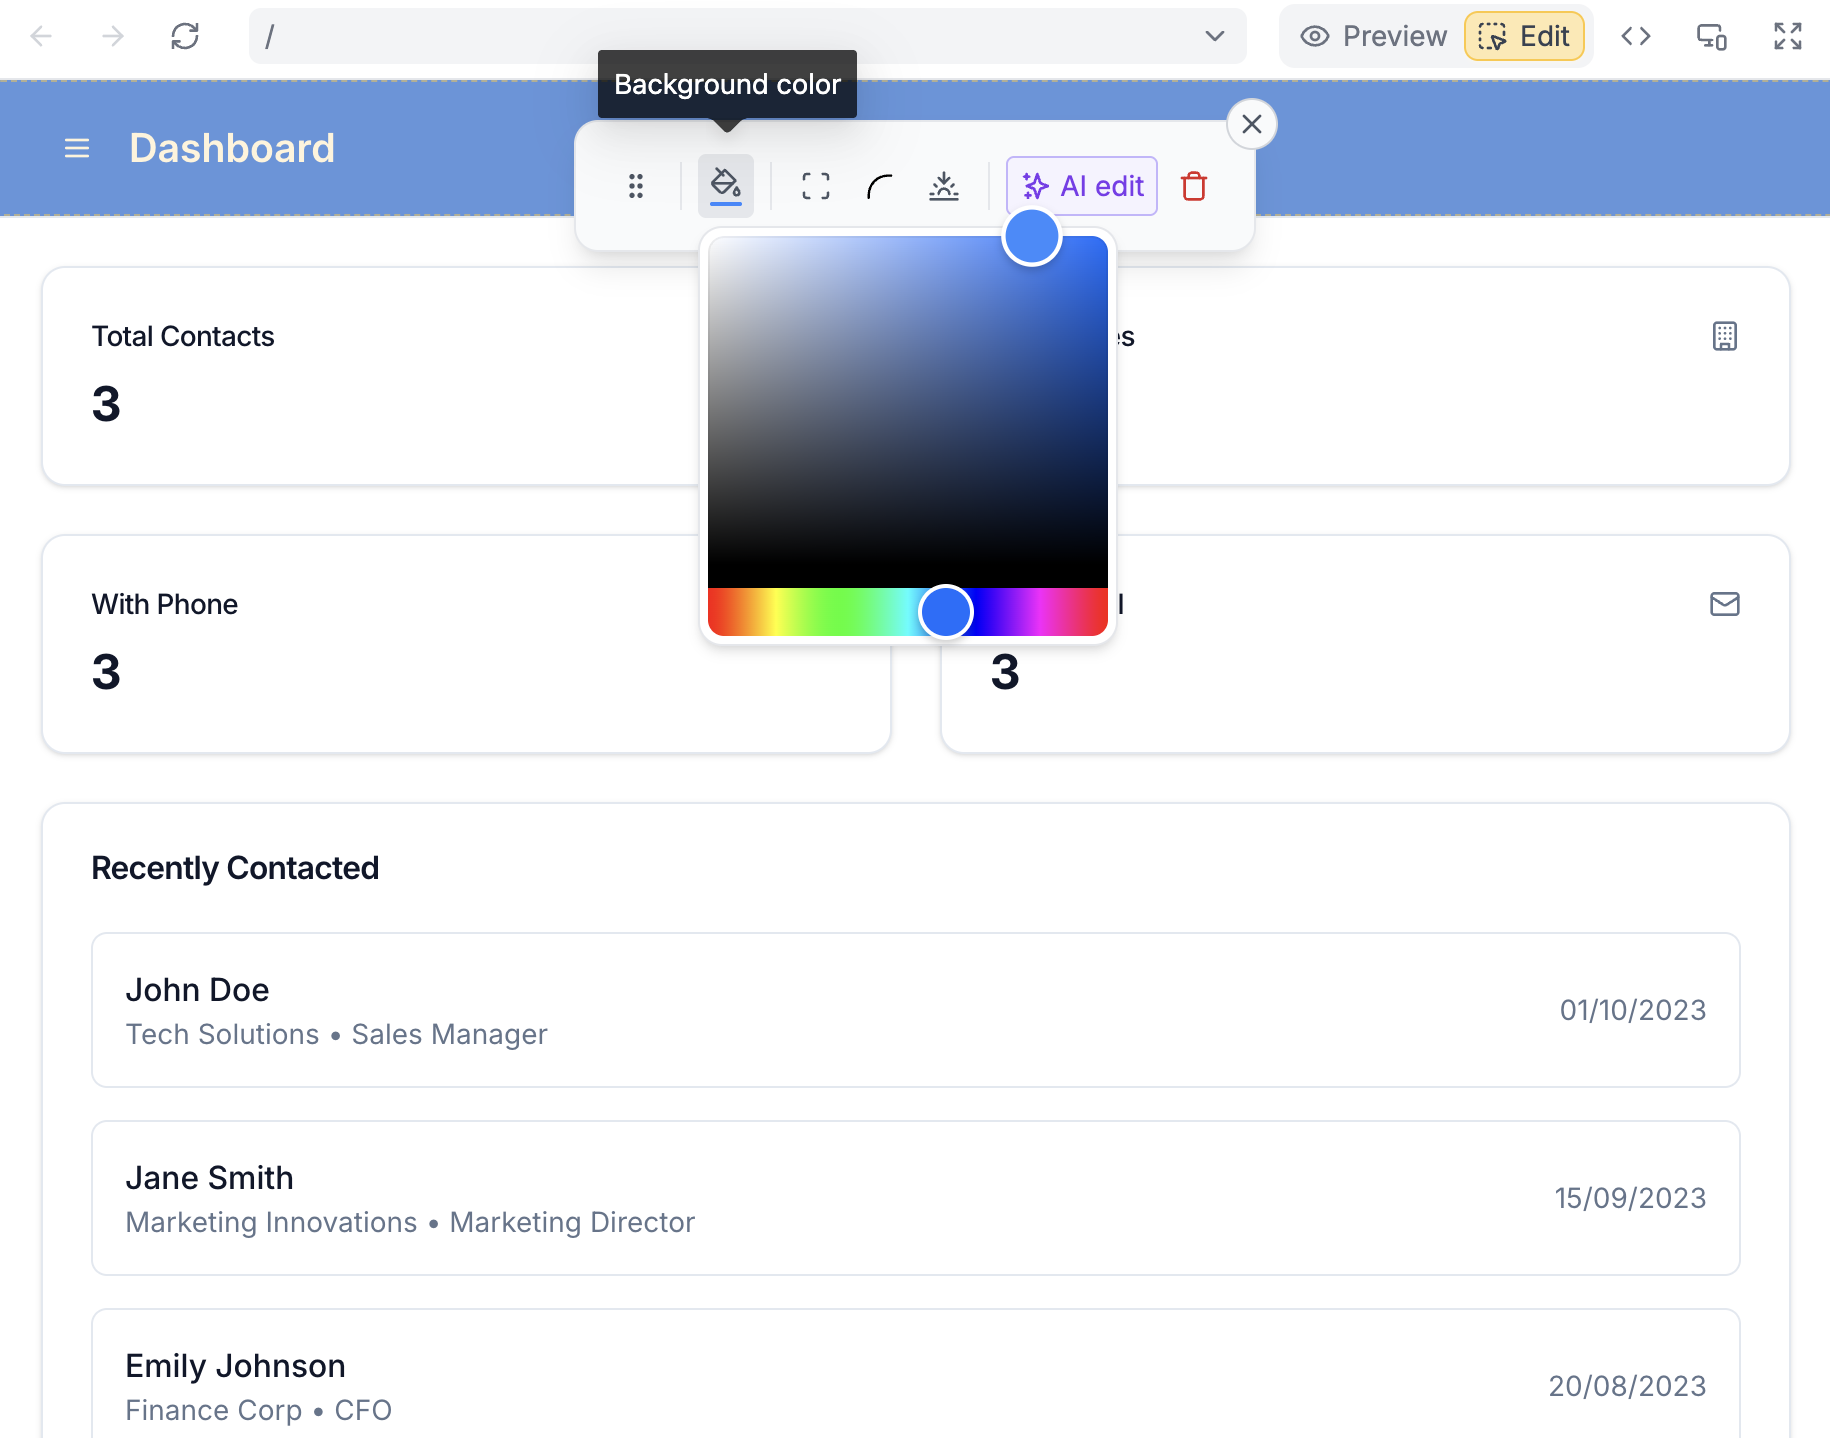Viewport: 1830px width, 1438px height.
Task: Click the path address field
Action: (747, 37)
